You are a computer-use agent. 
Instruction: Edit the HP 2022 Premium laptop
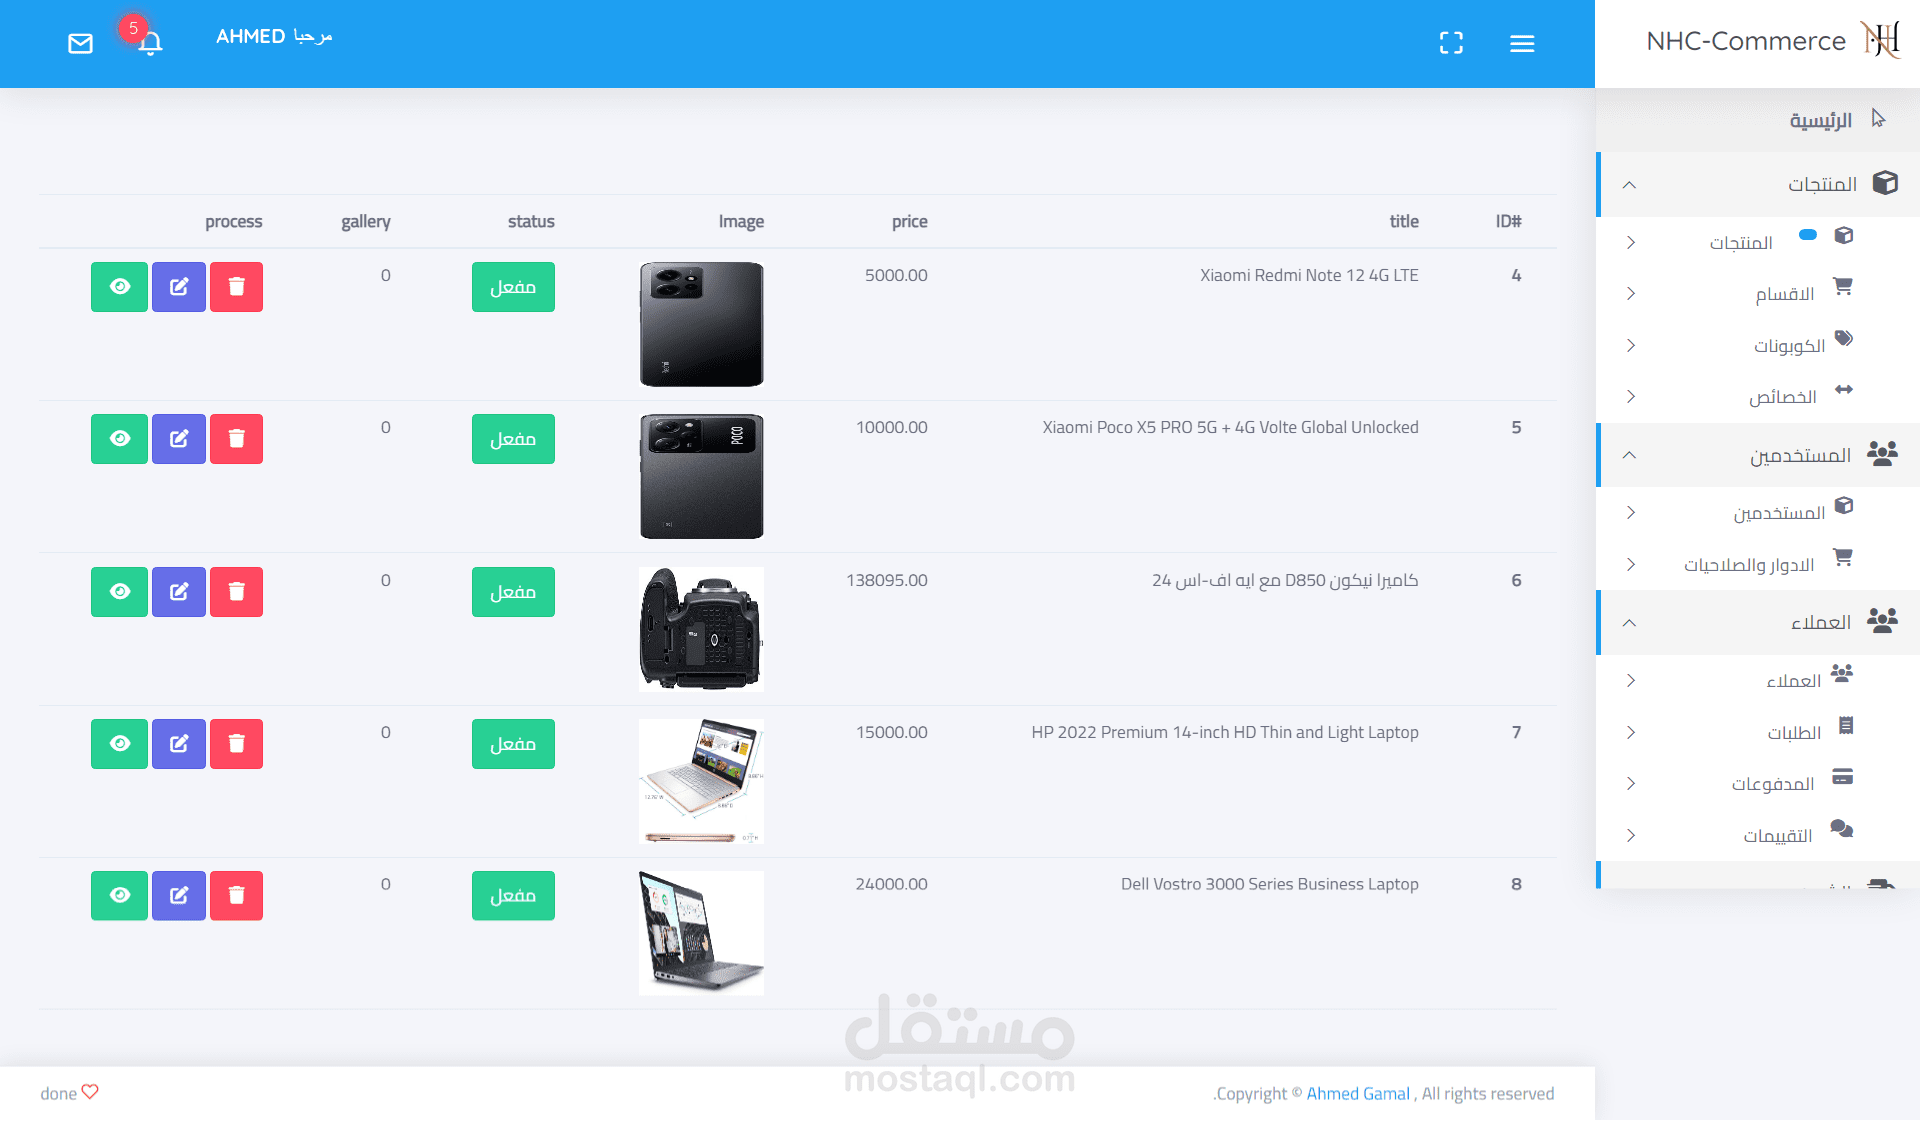[179, 744]
